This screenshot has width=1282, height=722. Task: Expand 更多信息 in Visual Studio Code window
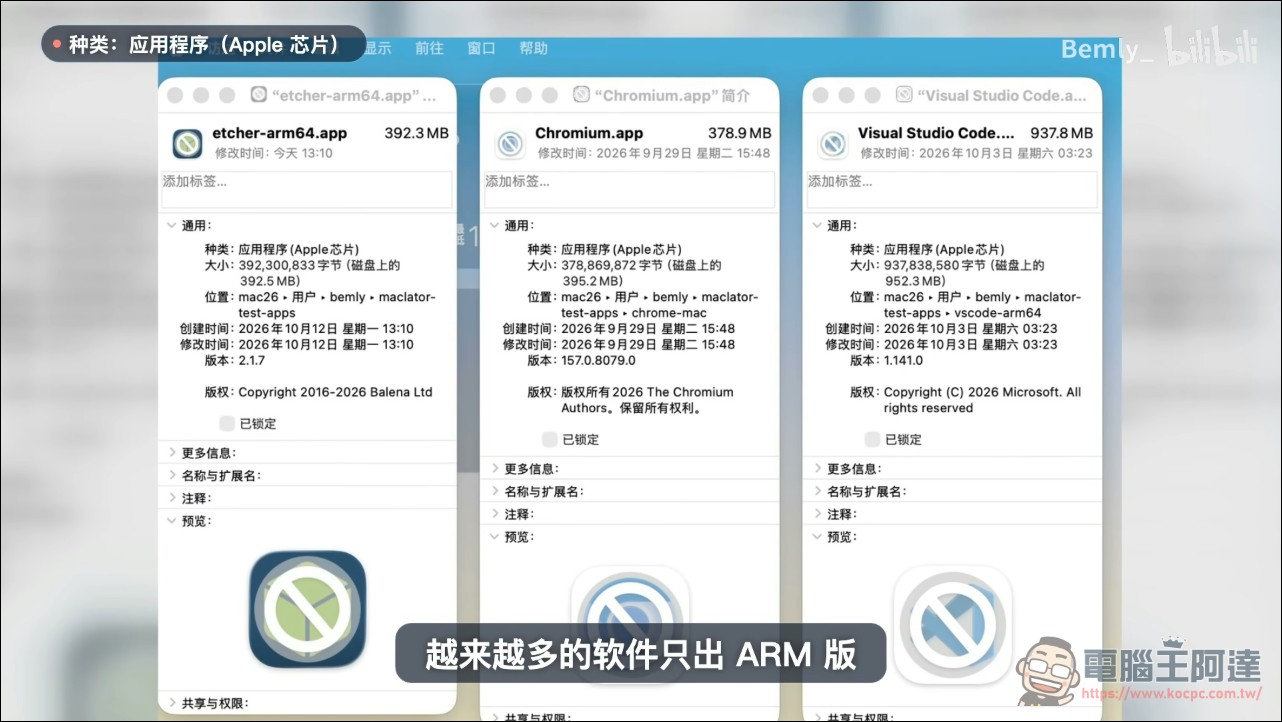pyautogui.click(x=817, y=468)
